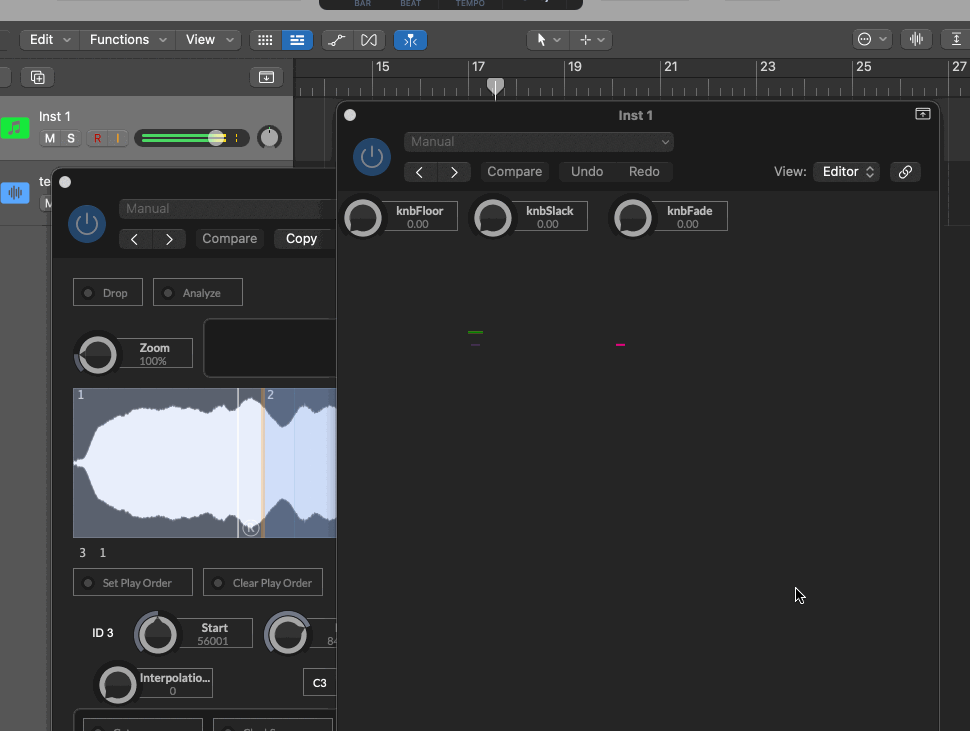
Task: Toggle the automation curve button
Action: (337, 40)
